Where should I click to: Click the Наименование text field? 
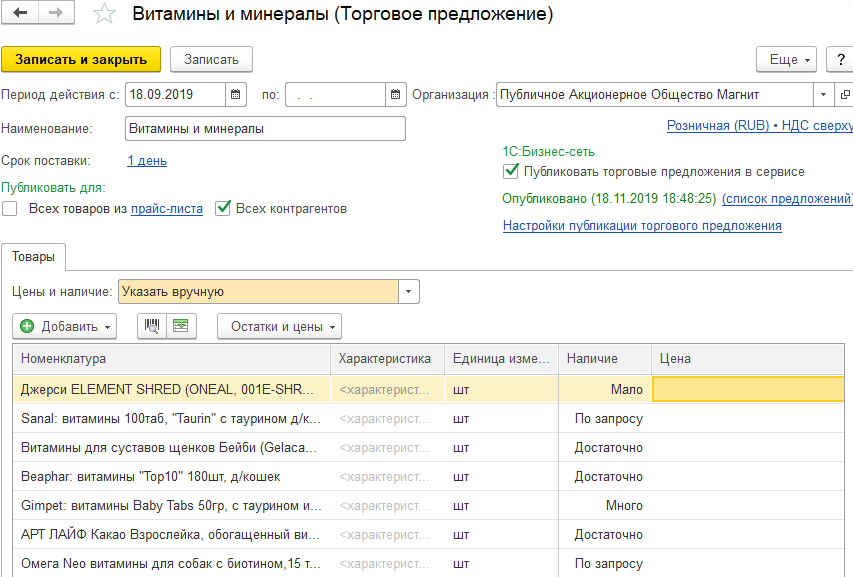click(265, 129)
